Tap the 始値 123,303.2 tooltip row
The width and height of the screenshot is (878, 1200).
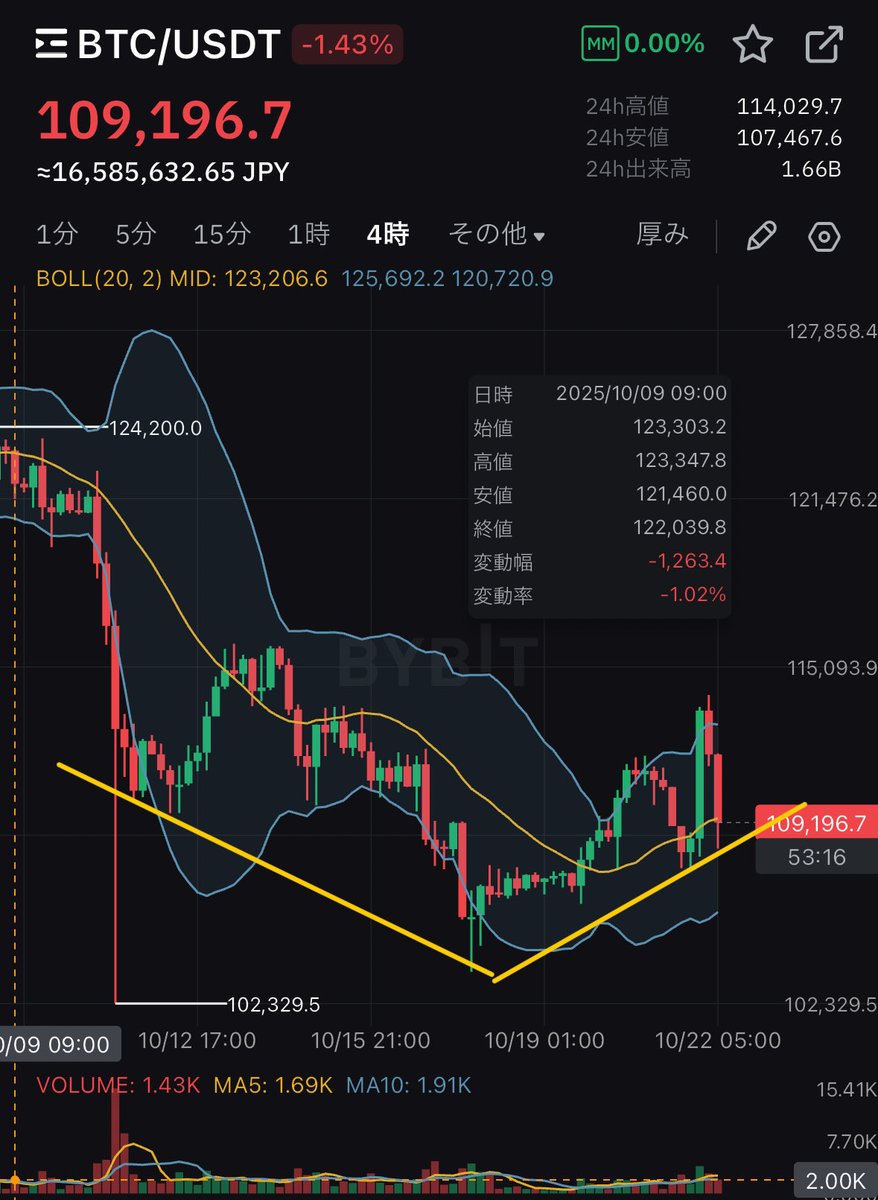(600, 428)
